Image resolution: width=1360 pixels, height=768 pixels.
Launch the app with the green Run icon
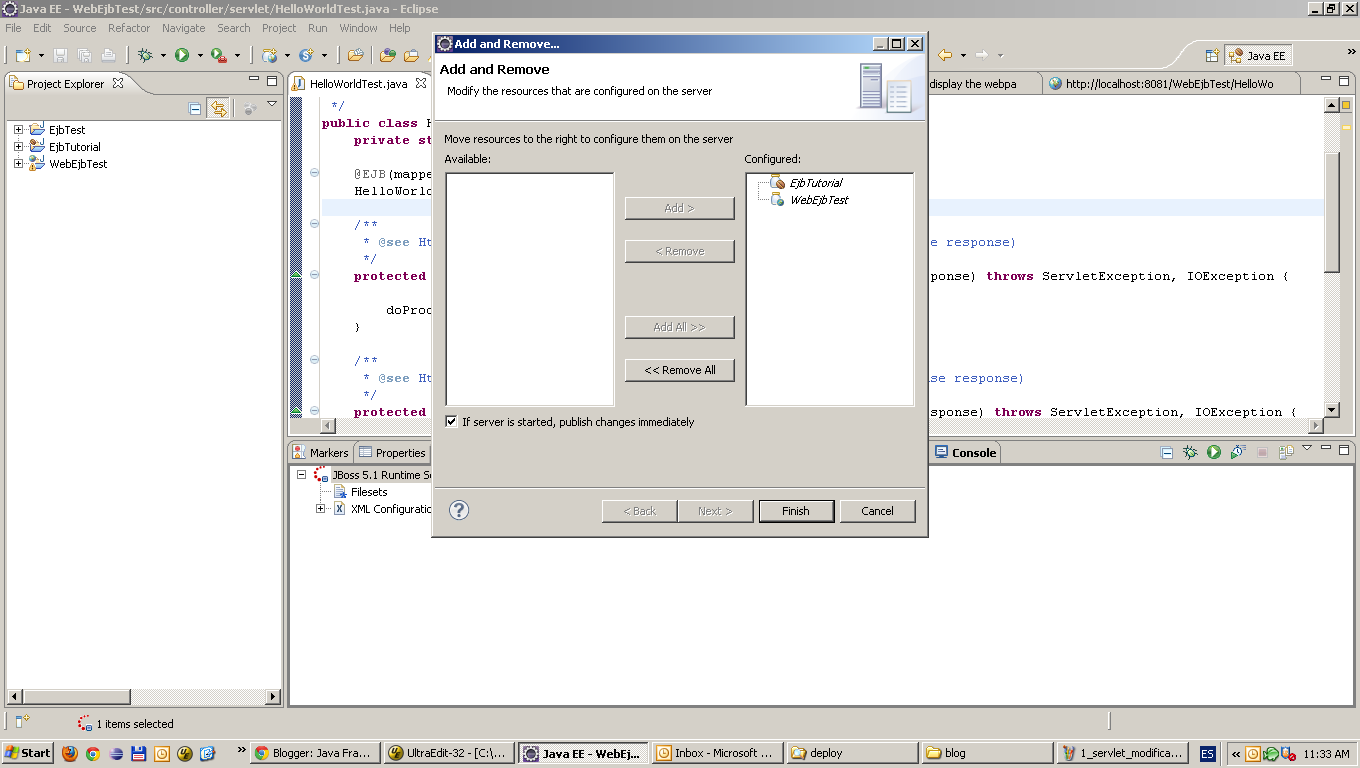(x=182, y=55)
